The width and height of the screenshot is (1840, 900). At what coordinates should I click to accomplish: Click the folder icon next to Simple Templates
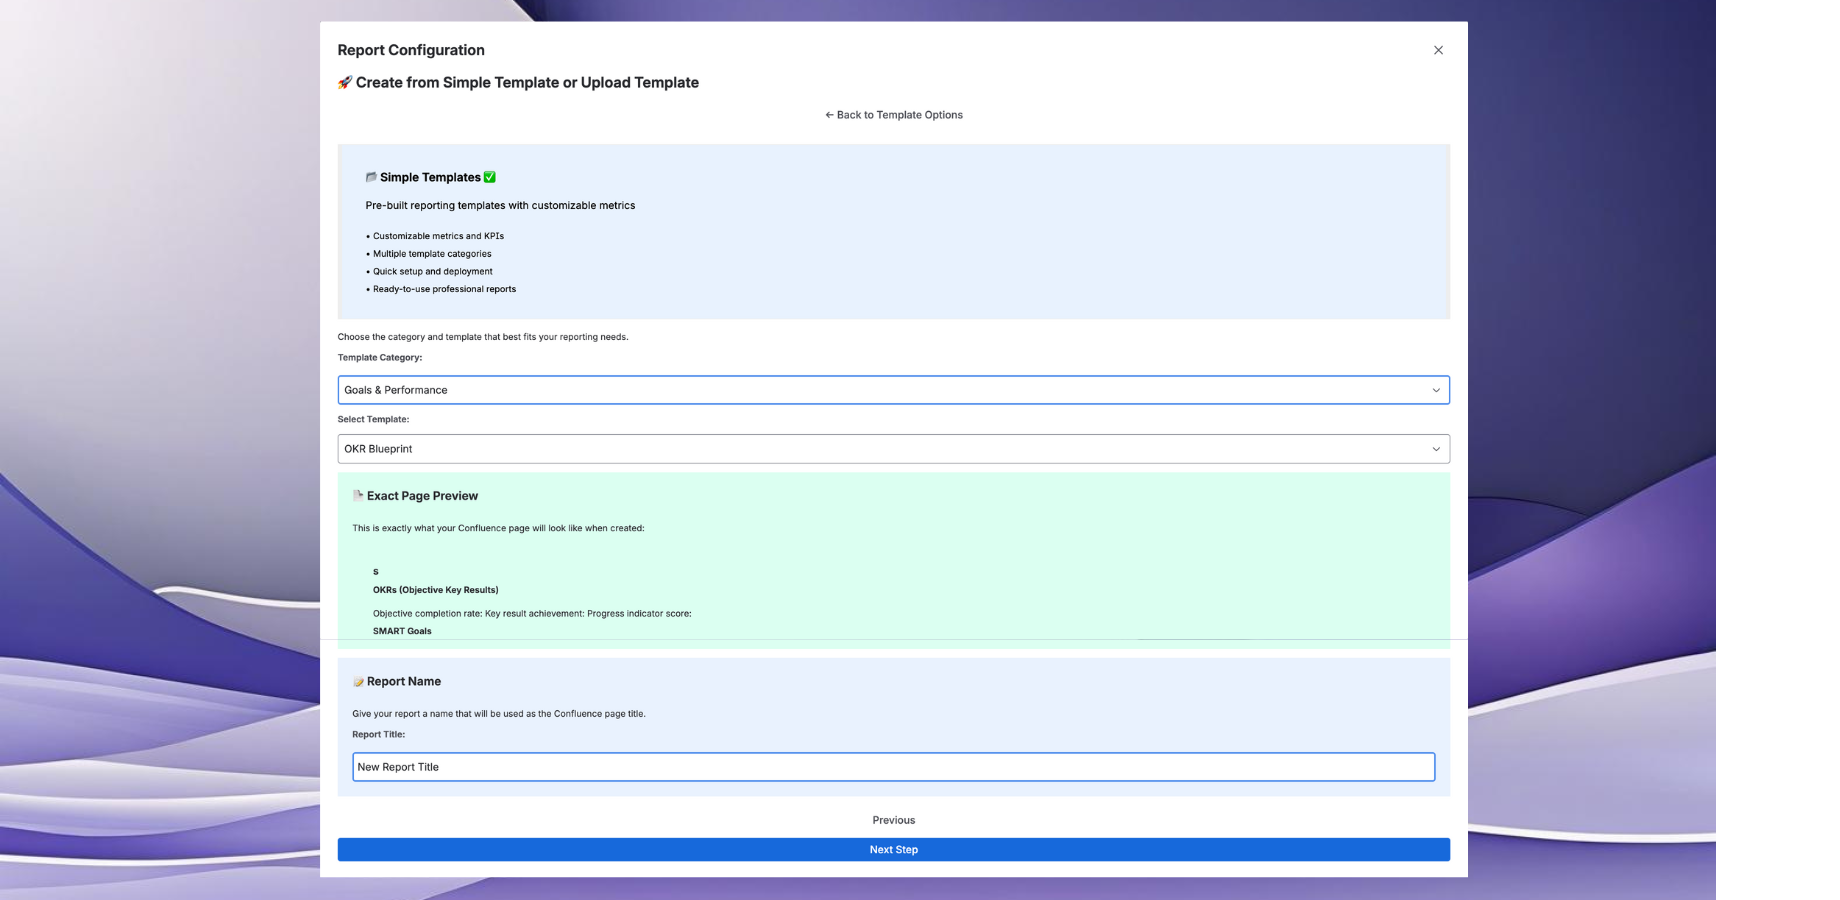point(371,177)
